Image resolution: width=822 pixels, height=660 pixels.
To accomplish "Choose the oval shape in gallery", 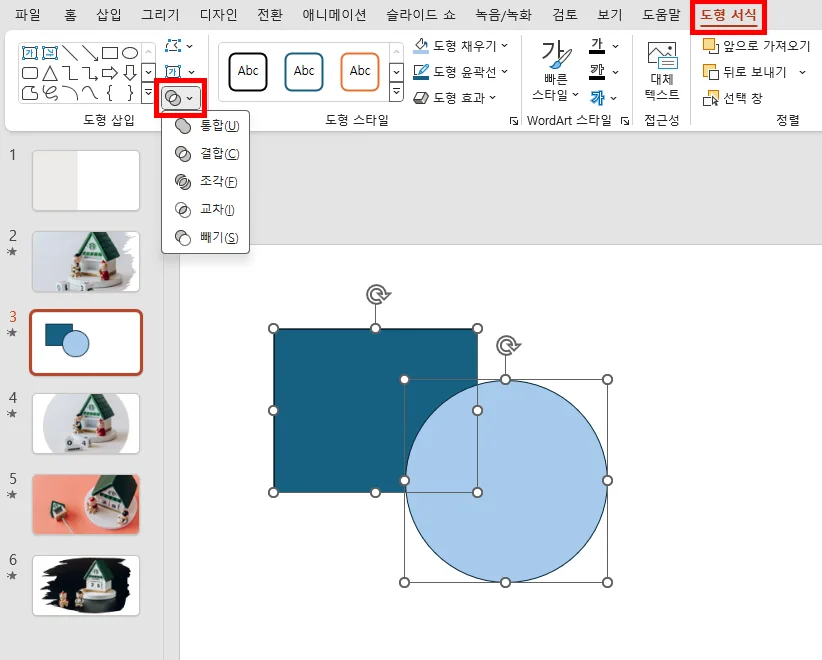I will [129, 53].
